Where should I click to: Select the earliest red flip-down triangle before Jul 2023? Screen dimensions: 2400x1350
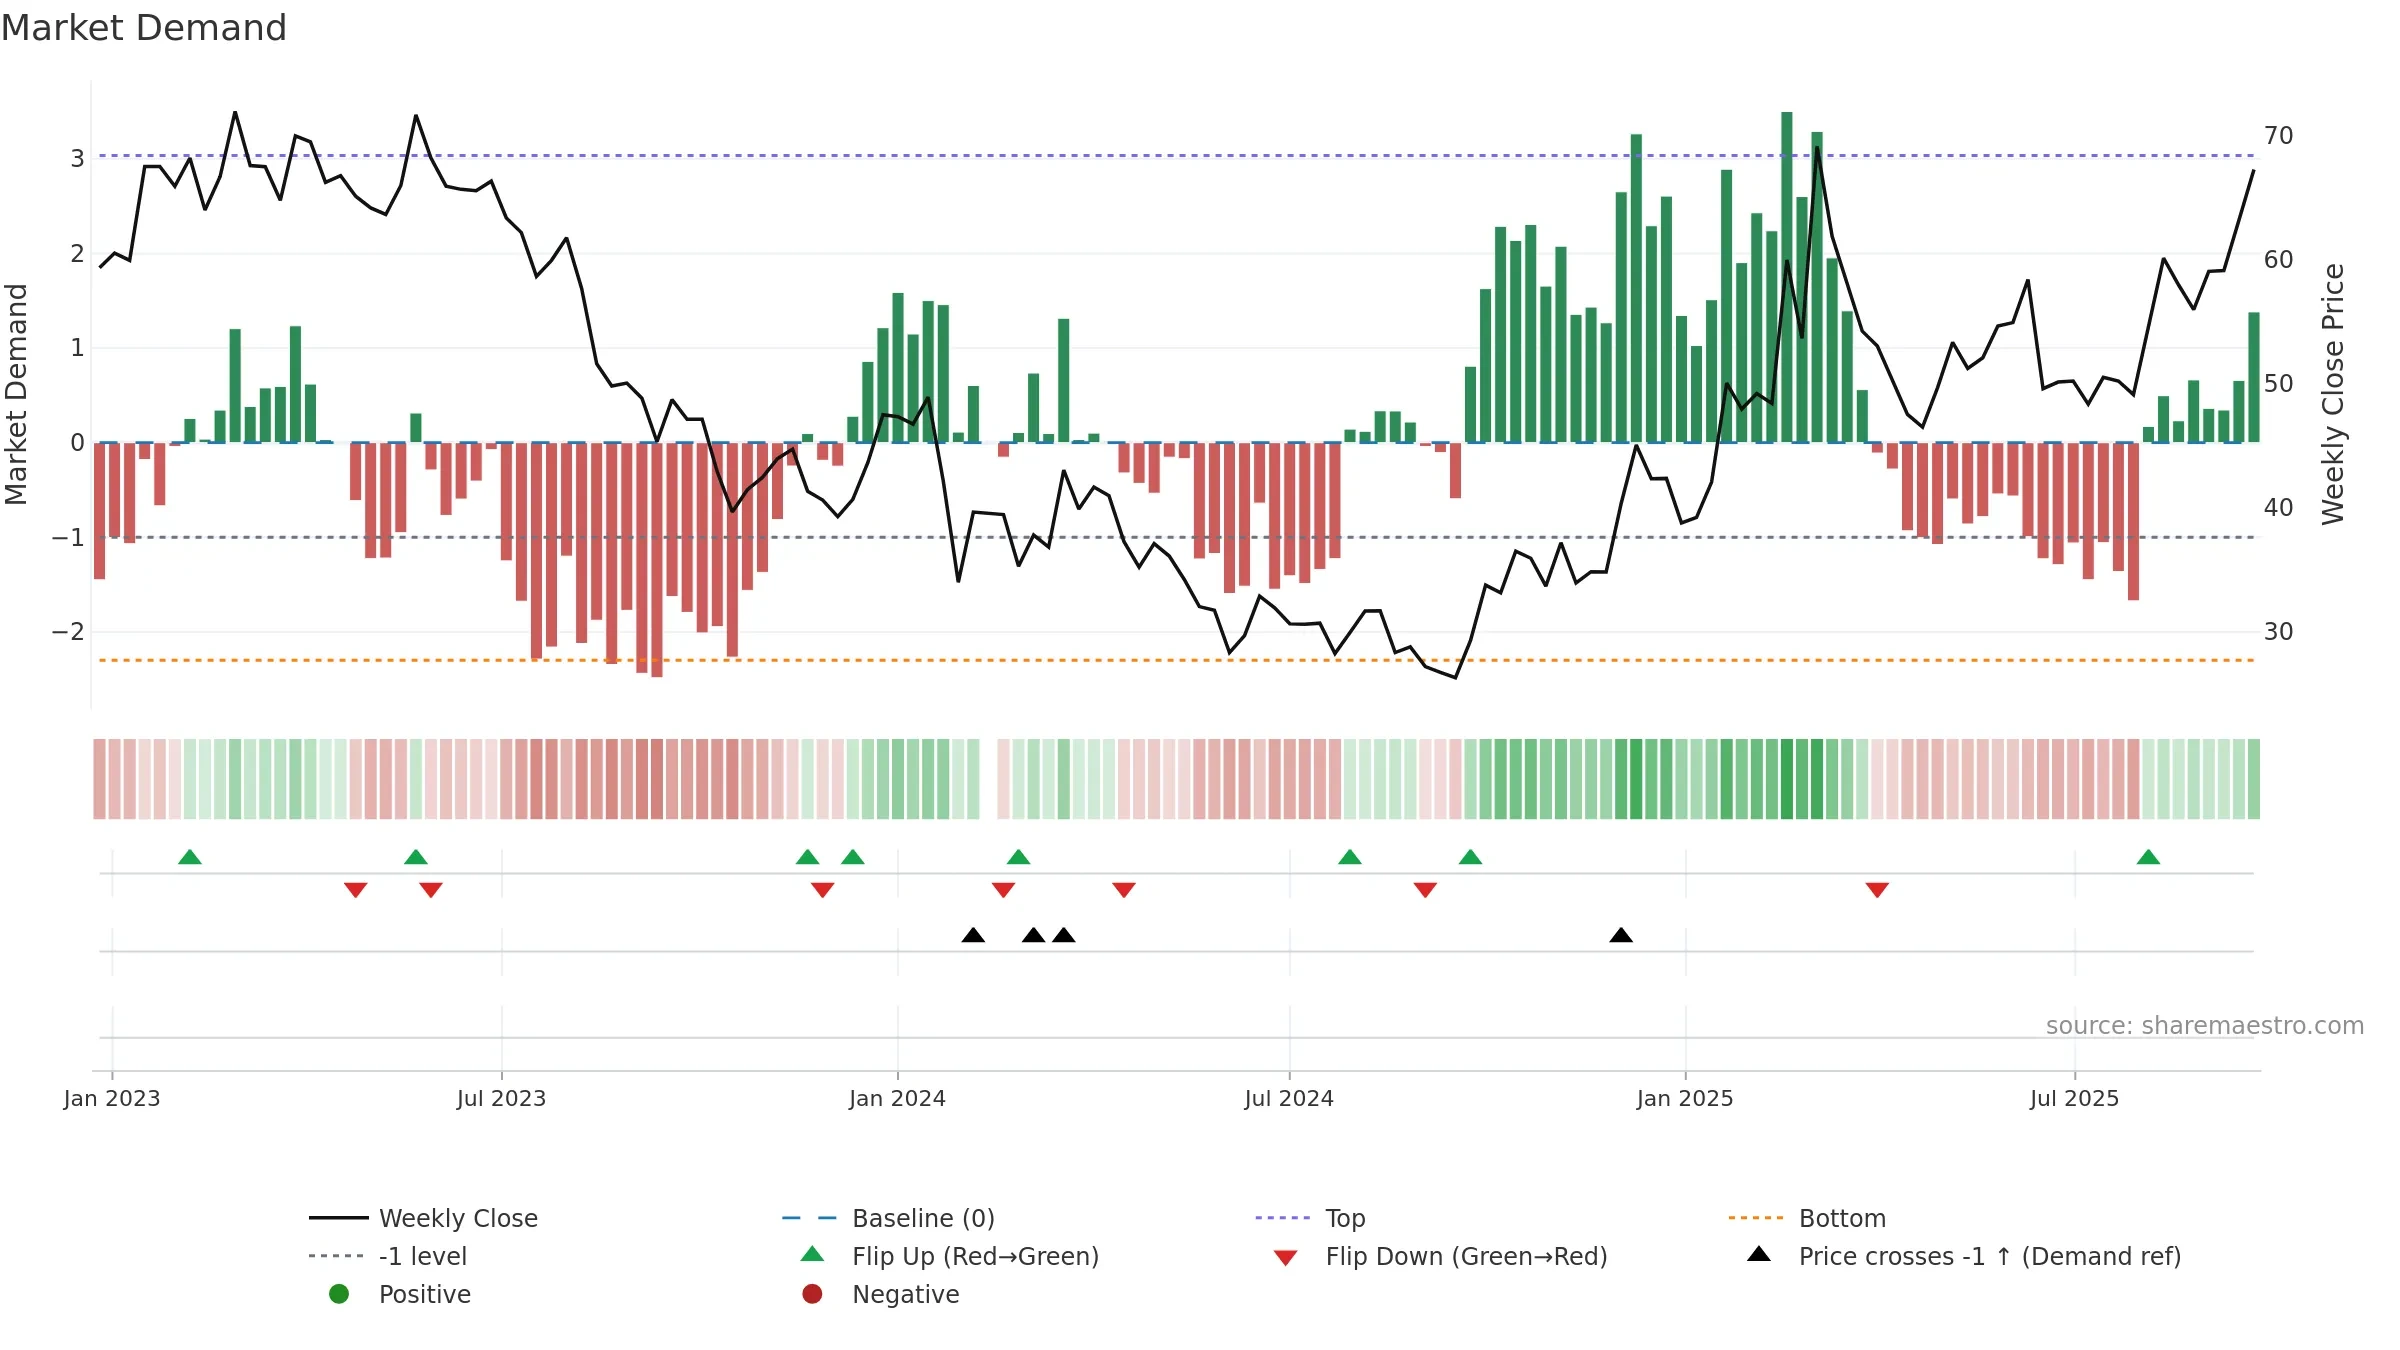pyautogui.click(x=355, y=890)
